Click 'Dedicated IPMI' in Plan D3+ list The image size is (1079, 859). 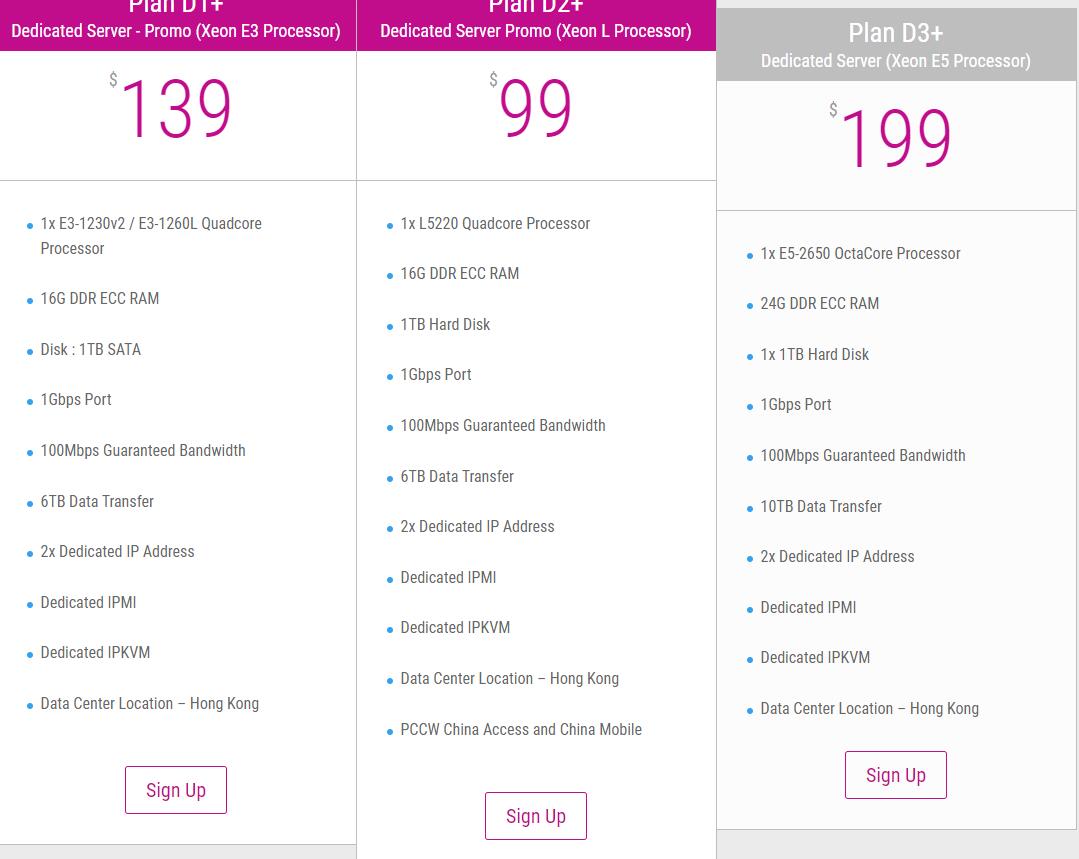click(x=808, y=608)
